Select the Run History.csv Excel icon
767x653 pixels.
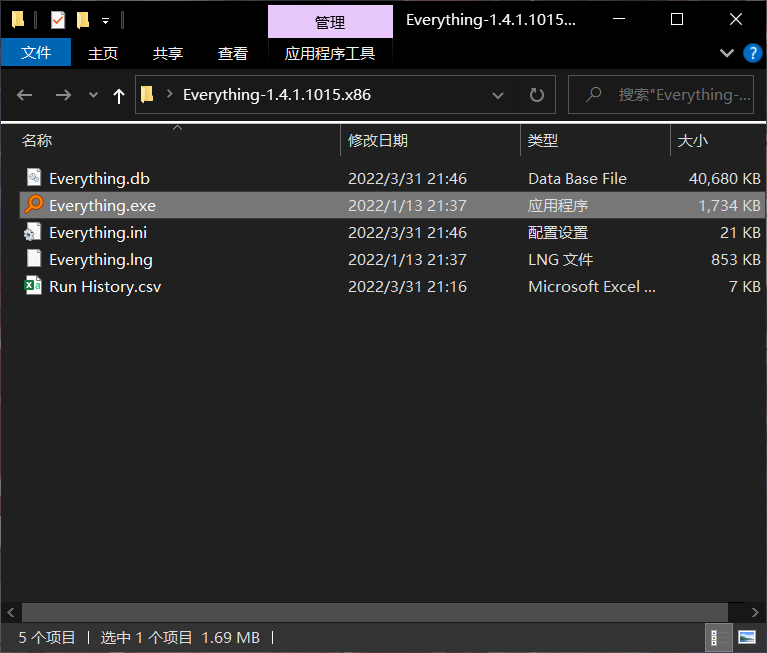tap(33, 286)
